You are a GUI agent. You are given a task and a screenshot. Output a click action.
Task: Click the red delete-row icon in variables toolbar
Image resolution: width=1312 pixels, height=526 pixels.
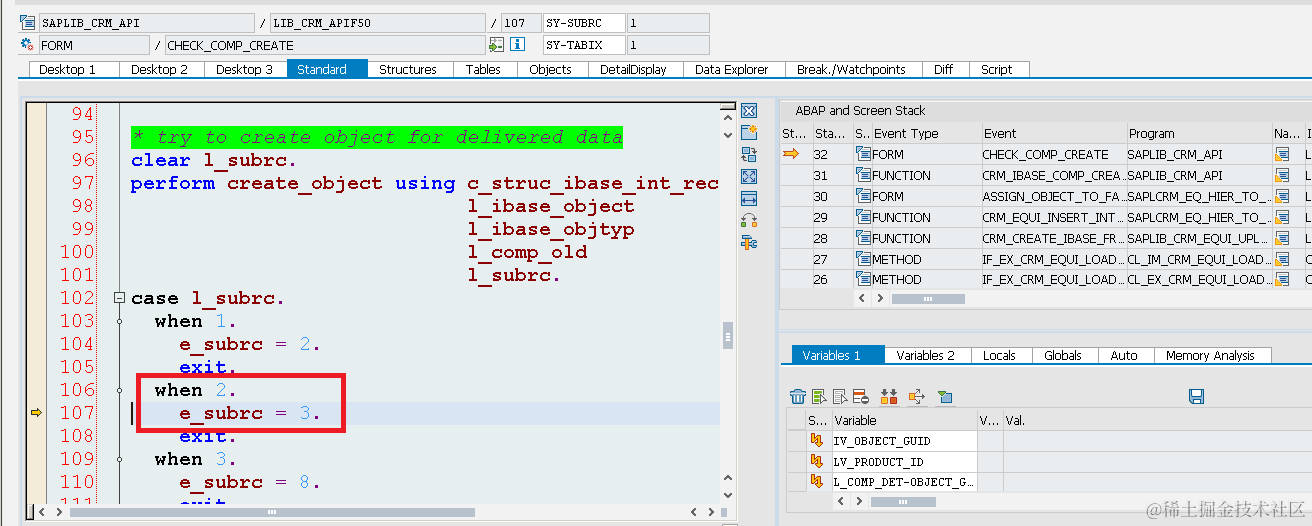tap(861, 397)
